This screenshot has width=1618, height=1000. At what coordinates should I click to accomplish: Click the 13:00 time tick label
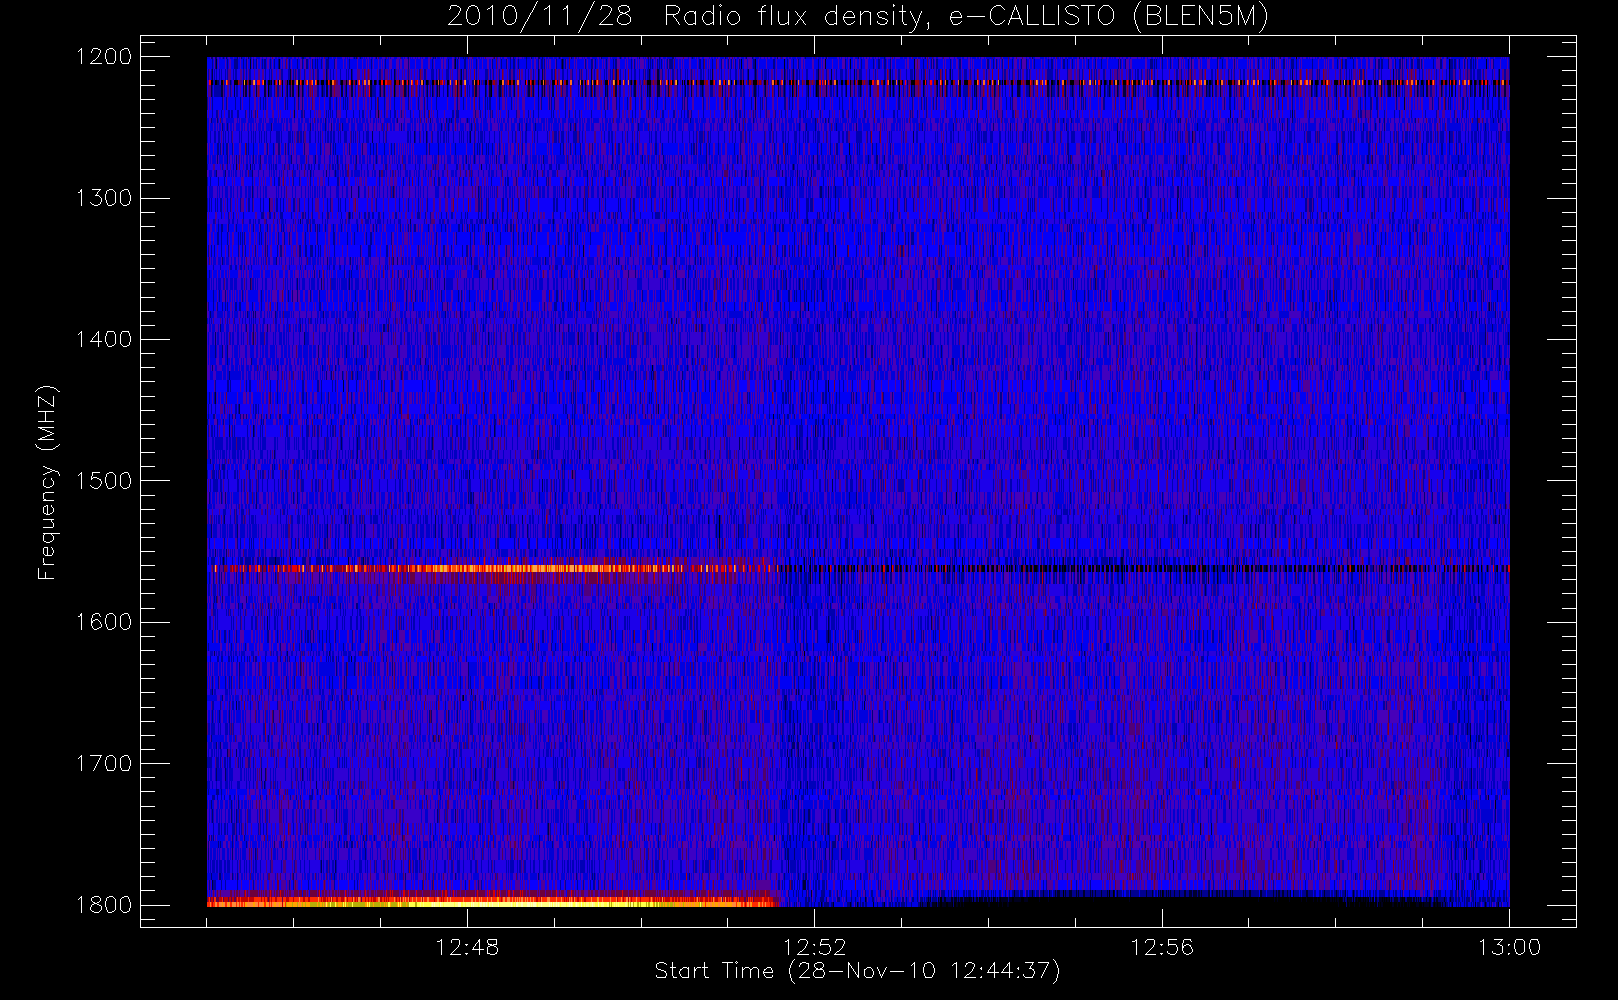1509,947
